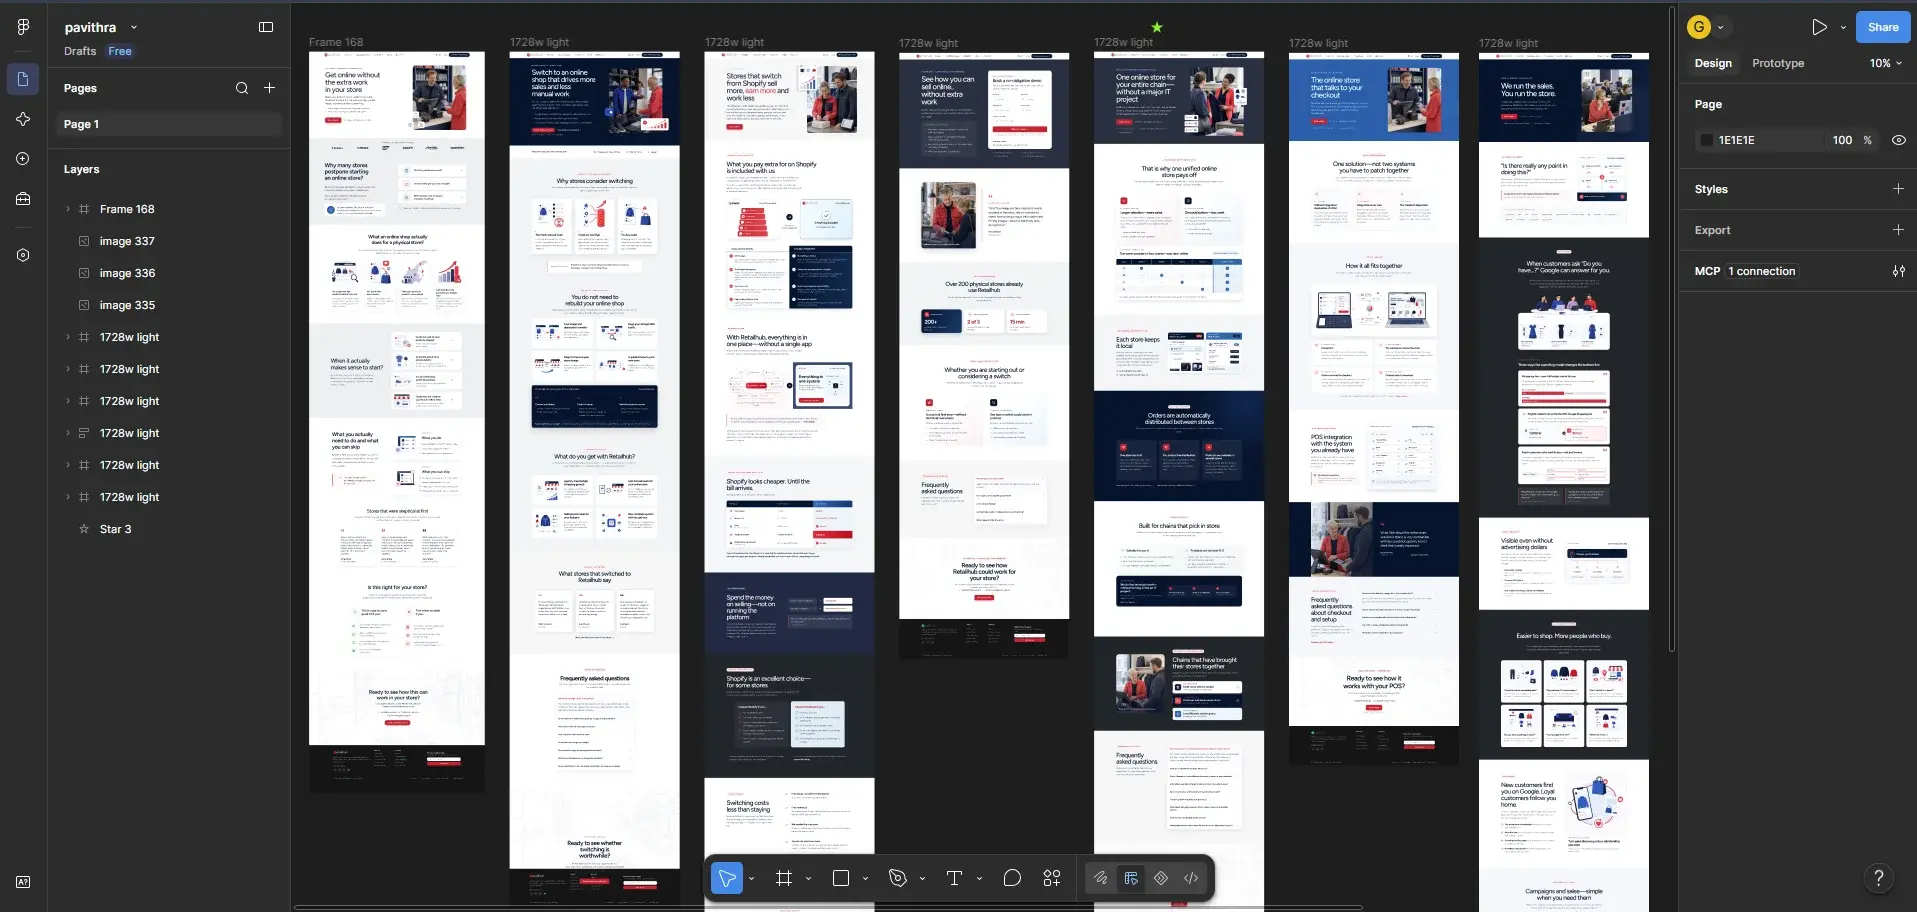Switch to Draw mode in toolbar
Image resolution: width=1917 pixels, height=912 pixels.
click(1100, 878)
